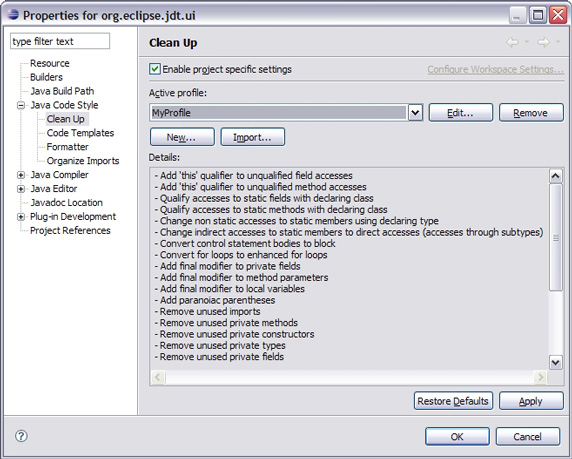Expand the Java Compiler node
Image resolution: width=572 pixels, height=459 pixels.
[21, 175]
